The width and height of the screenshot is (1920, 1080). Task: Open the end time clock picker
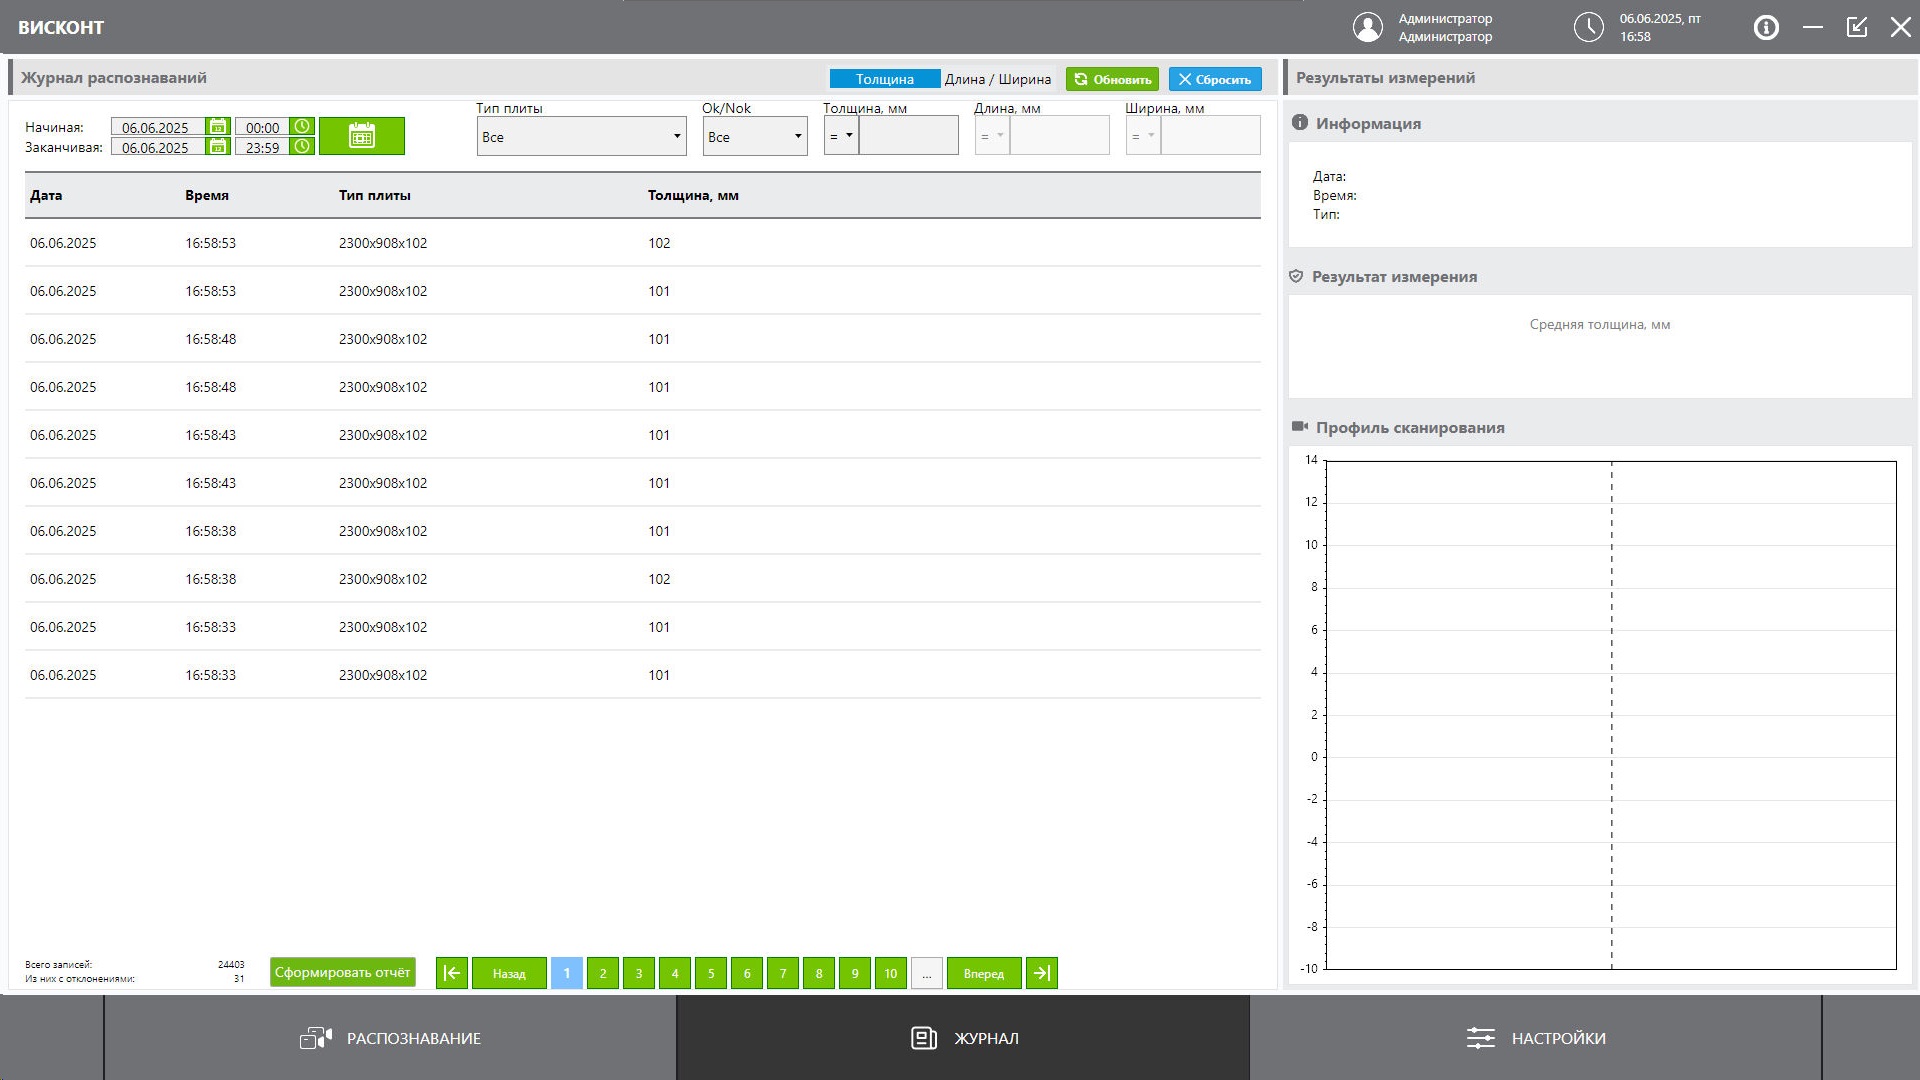302,147
